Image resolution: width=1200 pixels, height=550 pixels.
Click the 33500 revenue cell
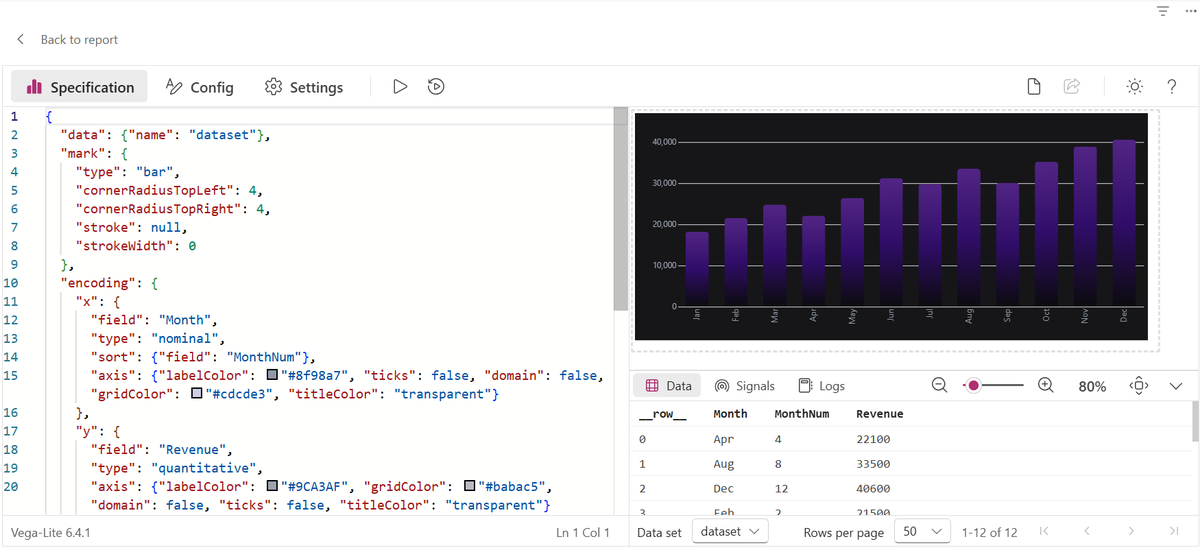coord(873,464)
